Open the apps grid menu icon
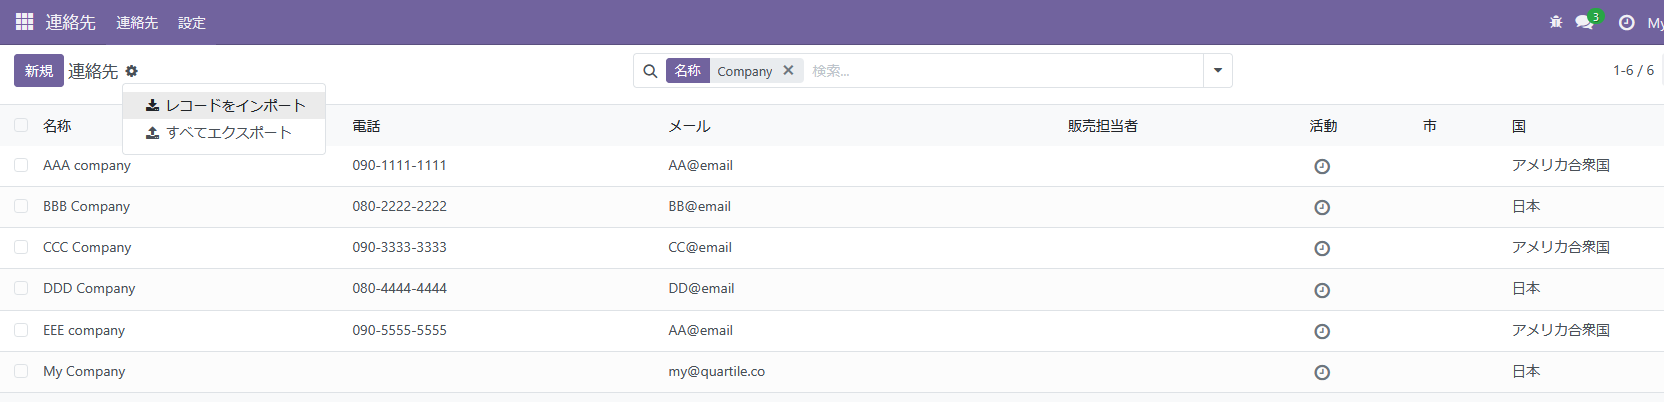The width and height of the screenshot is (1664, 402). point(24,22)
